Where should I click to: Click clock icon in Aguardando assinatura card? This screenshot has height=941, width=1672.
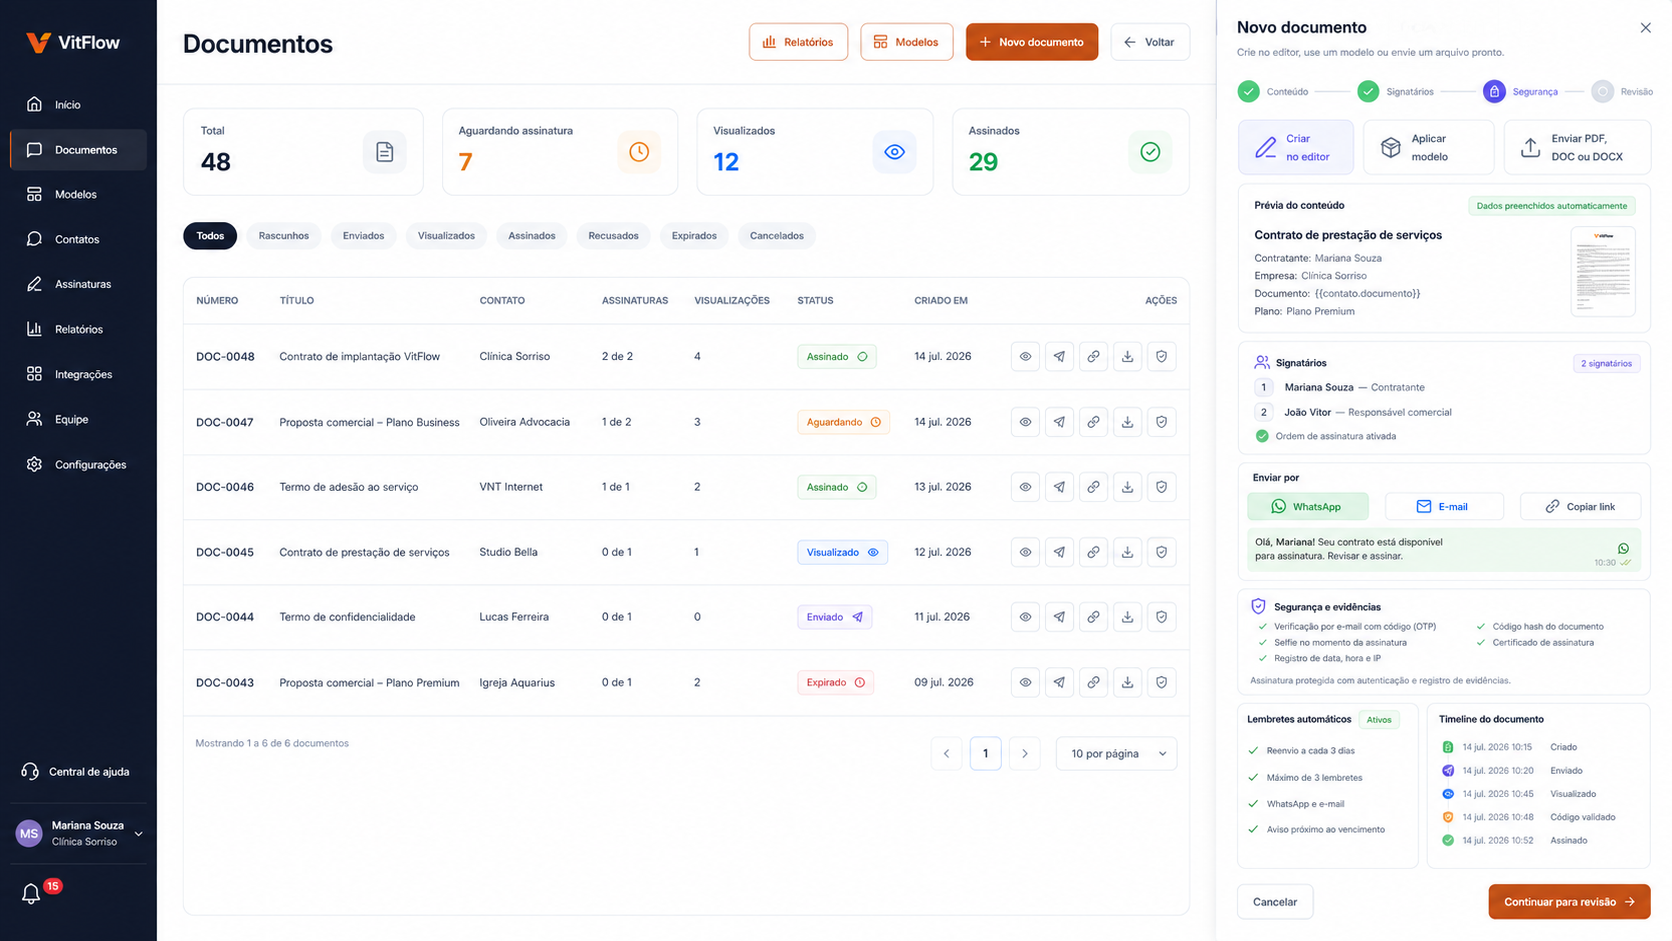pyautogui.click(x=639, y=152)
